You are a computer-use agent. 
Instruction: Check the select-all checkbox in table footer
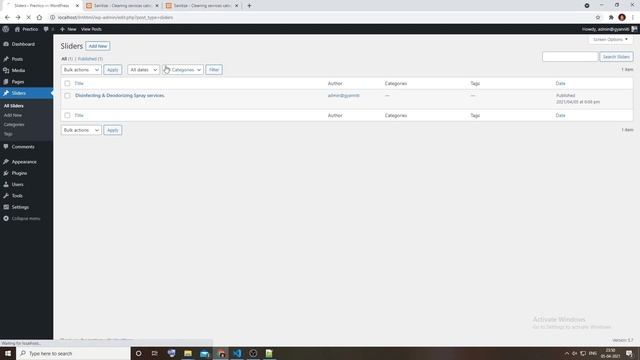point(67,116)
